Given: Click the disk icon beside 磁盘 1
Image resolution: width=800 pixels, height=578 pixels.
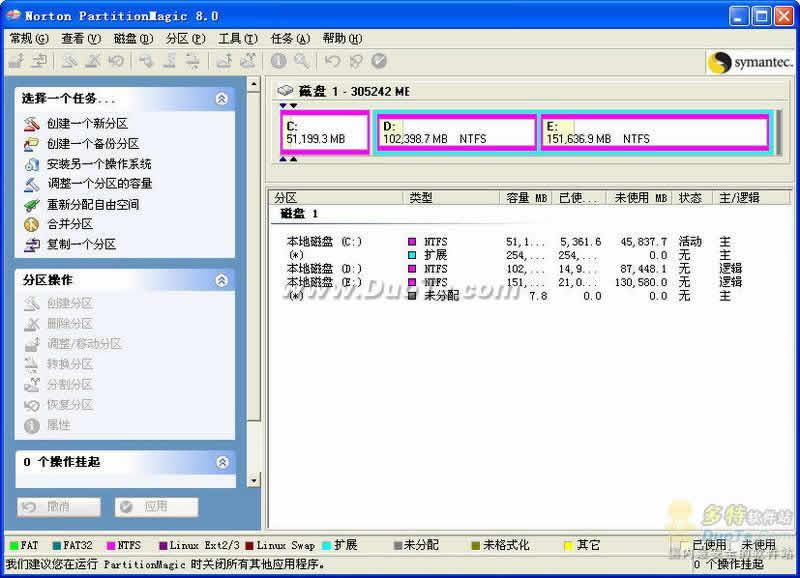Looking at the screenshot, I should (285, 91).
